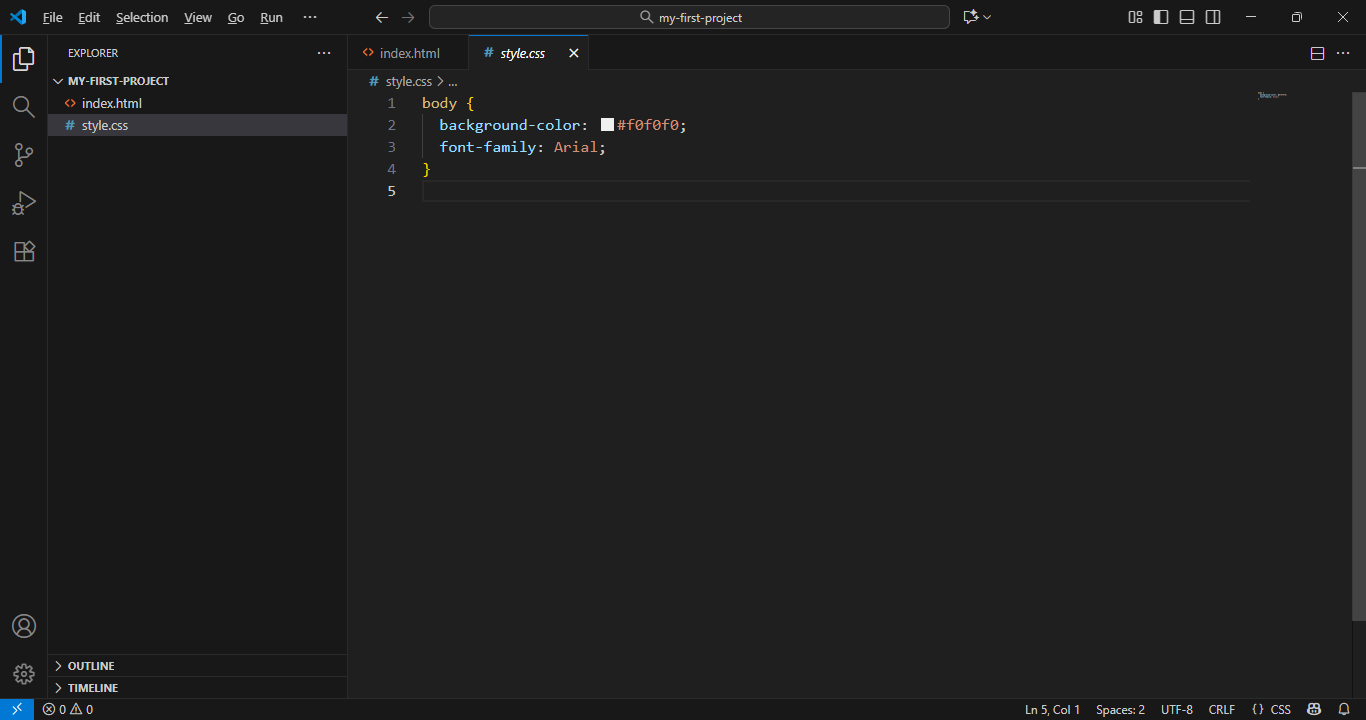Change the CRLF line ending setting

click(x=1222, y=709)
